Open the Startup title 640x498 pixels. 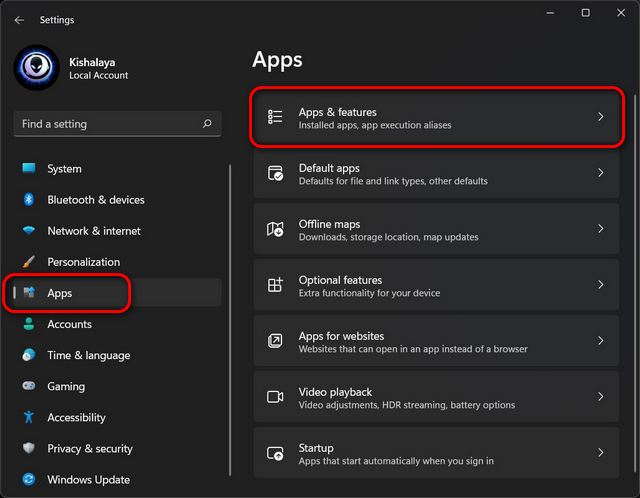[x=316, y=448]
